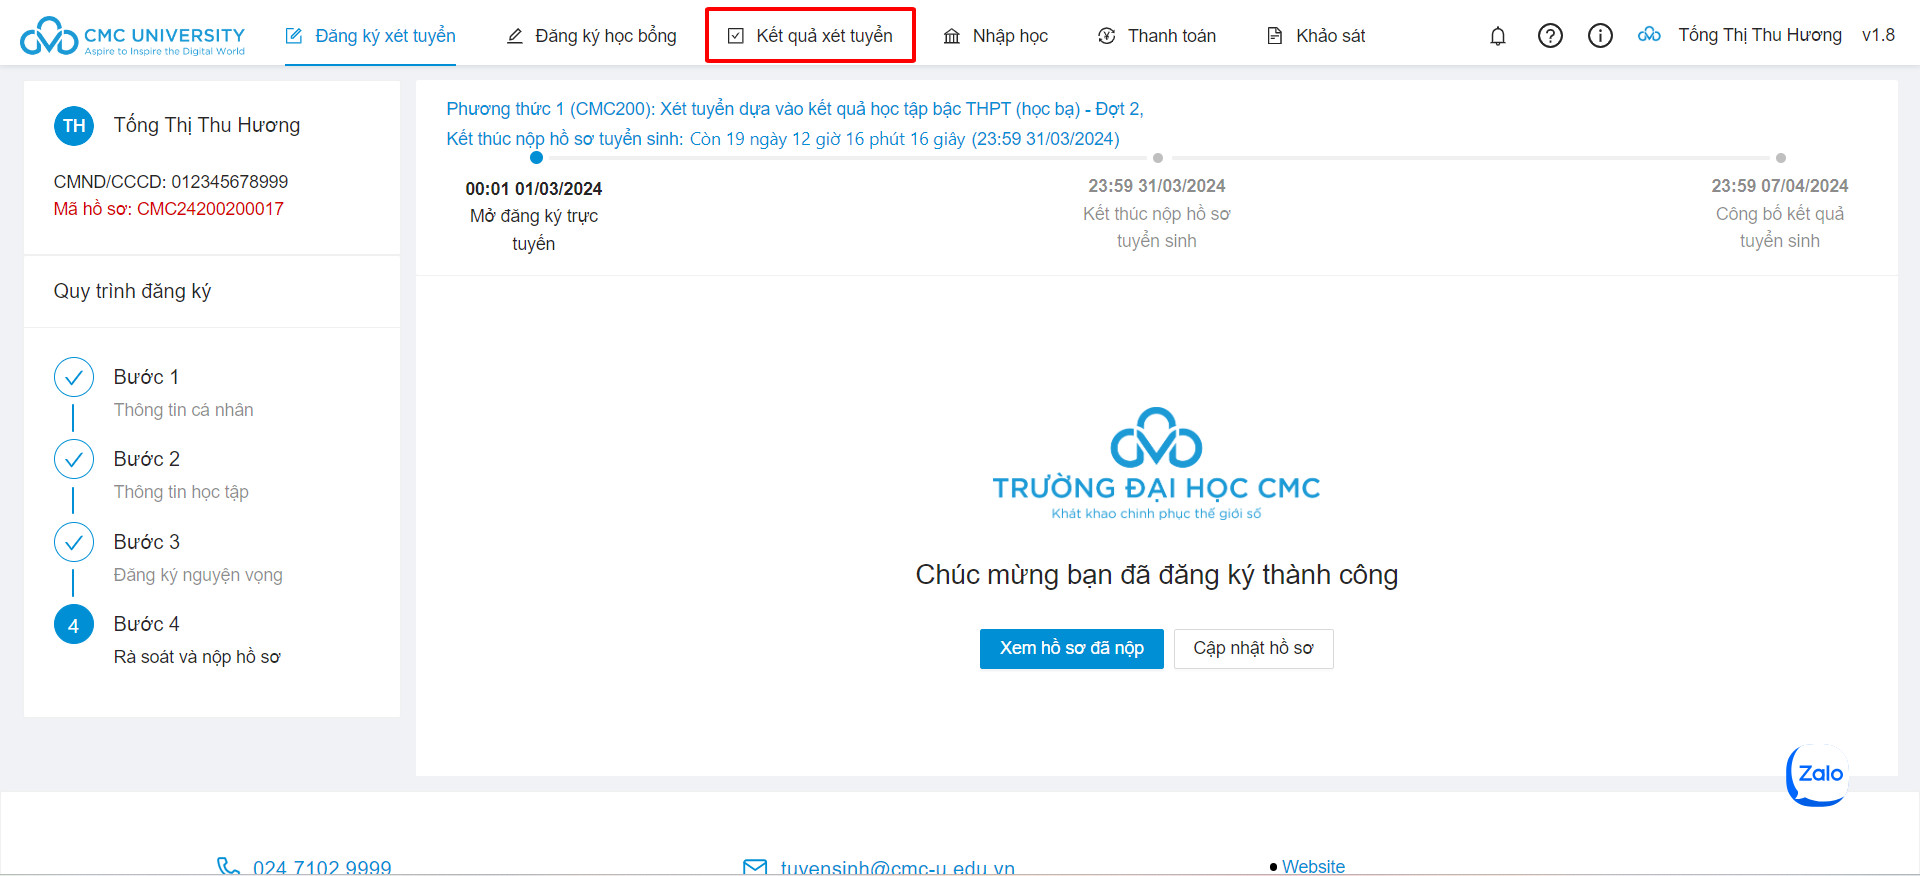The image size is (1920, 876).
Task: Open the Đăng ký xét tuyển tab
Action: (x=370, y=36)
